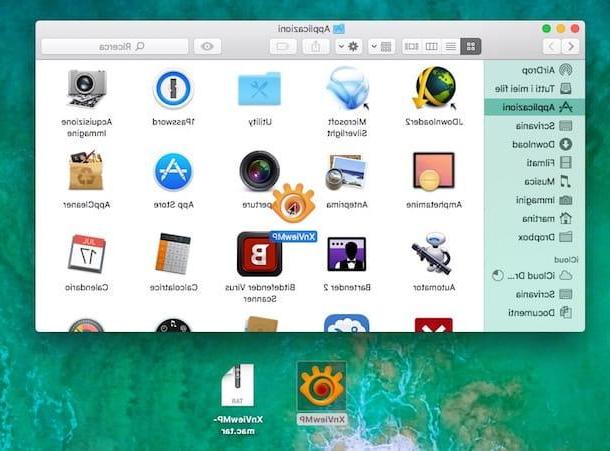
Task: Click the dragged XnViewMP eye icon in the Finder window
Action: (293, 203)
